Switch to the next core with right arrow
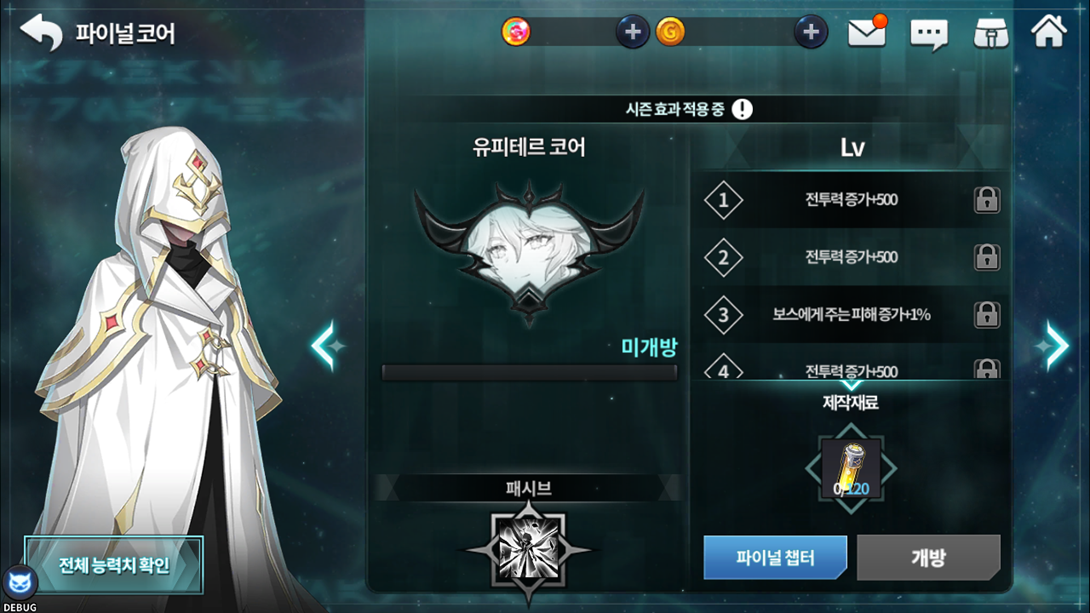Screen dimensions: 1090x613 pos(1054,345)
